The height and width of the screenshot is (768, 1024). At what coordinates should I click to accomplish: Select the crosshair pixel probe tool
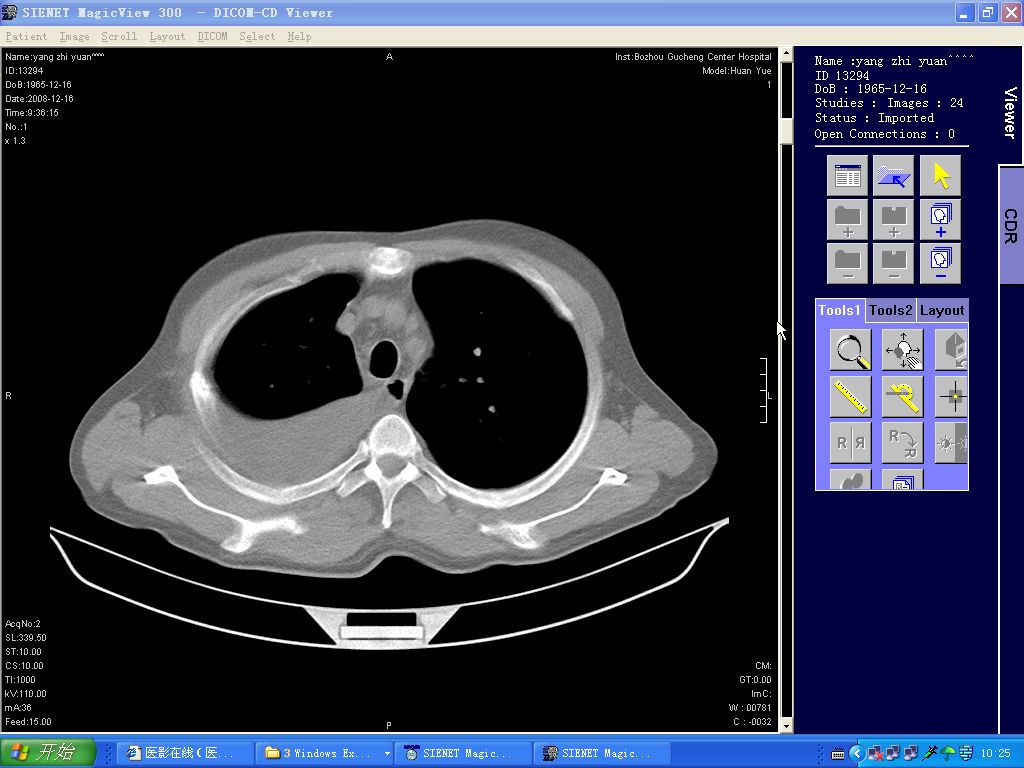[952, 396]
